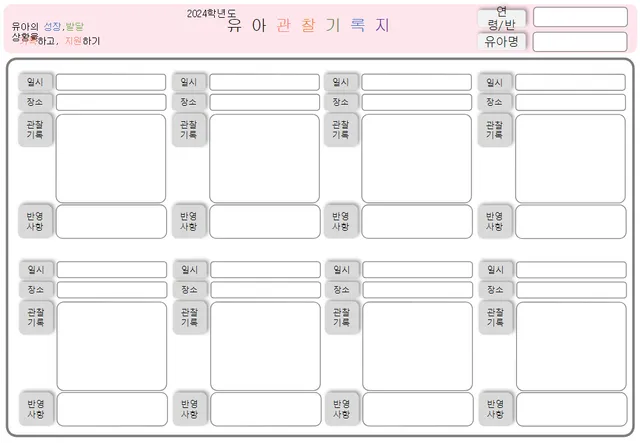Click the empty field beside 연령/반

coord(580,17)
